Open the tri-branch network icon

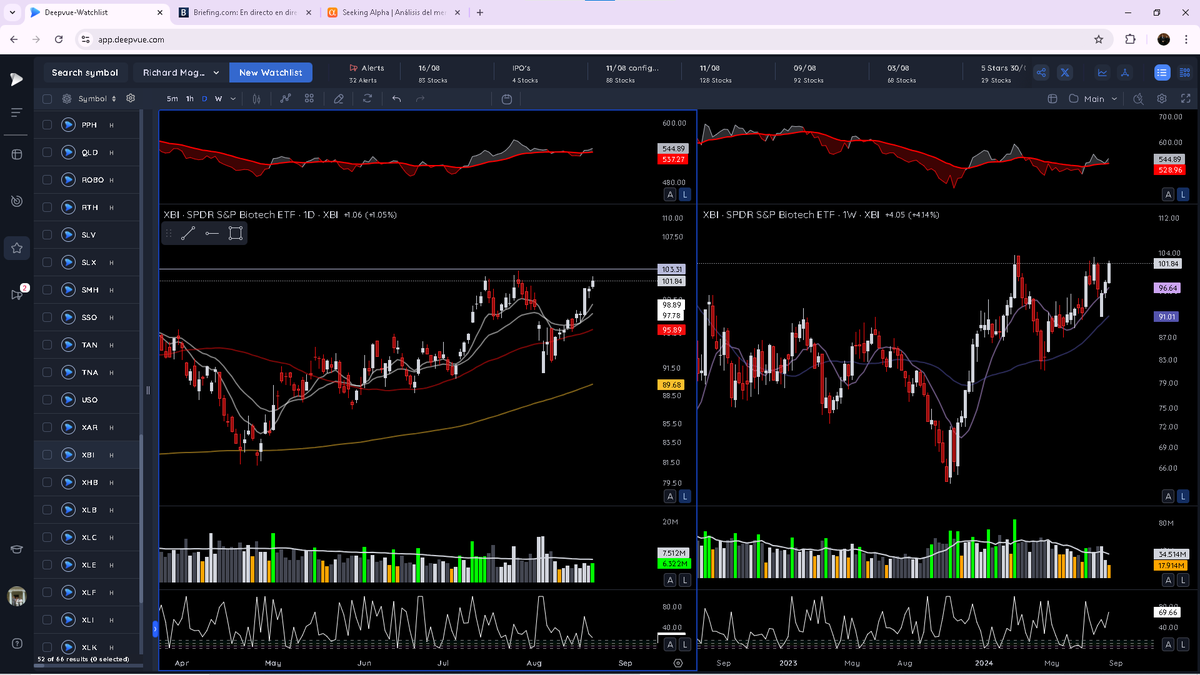1125,73
